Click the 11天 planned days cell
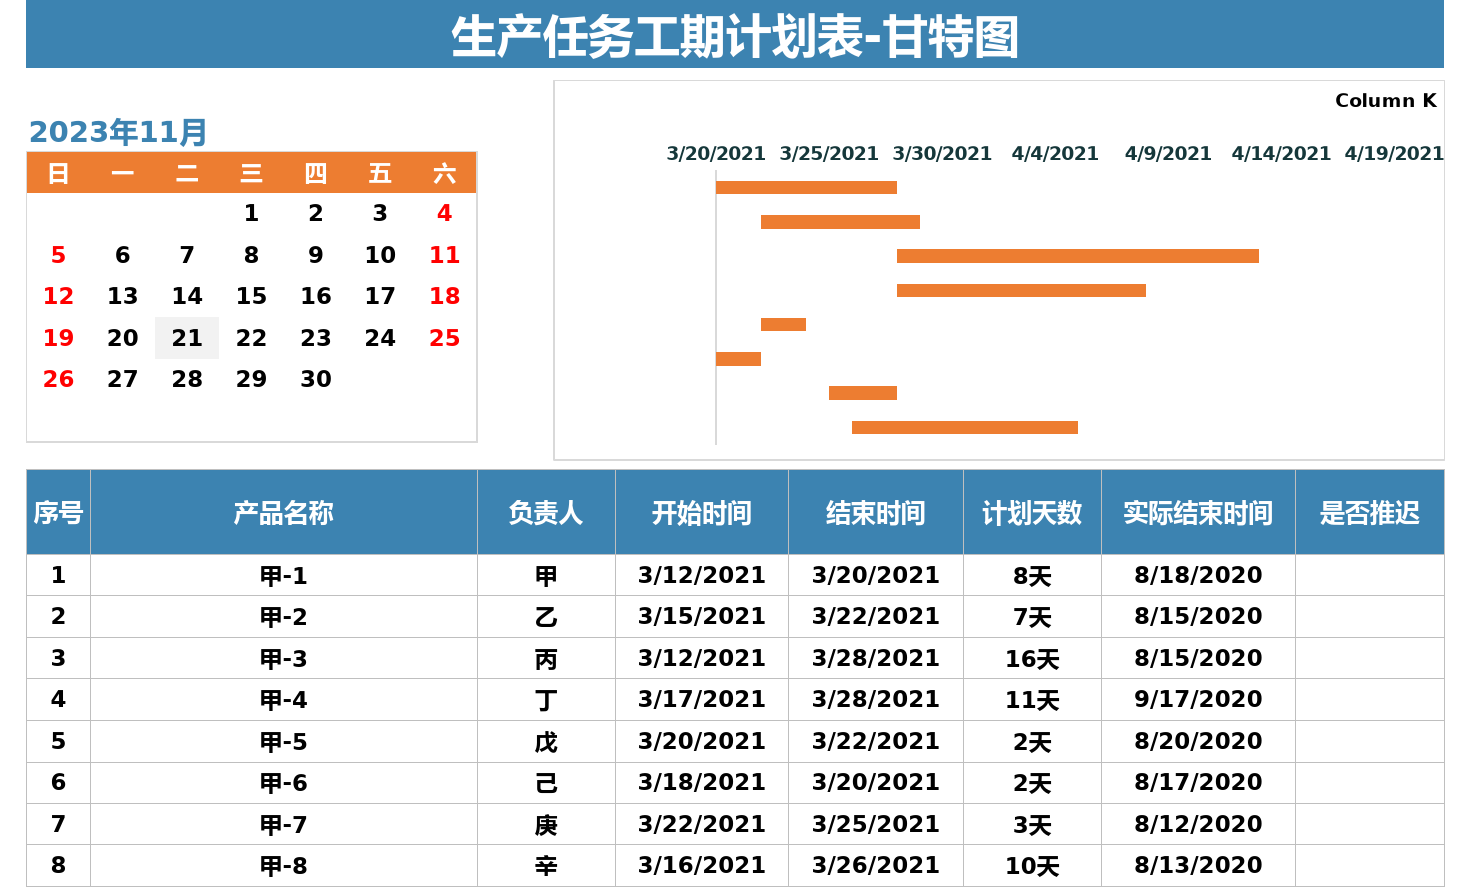The image size is (1475, 890). click(1032, 700)
